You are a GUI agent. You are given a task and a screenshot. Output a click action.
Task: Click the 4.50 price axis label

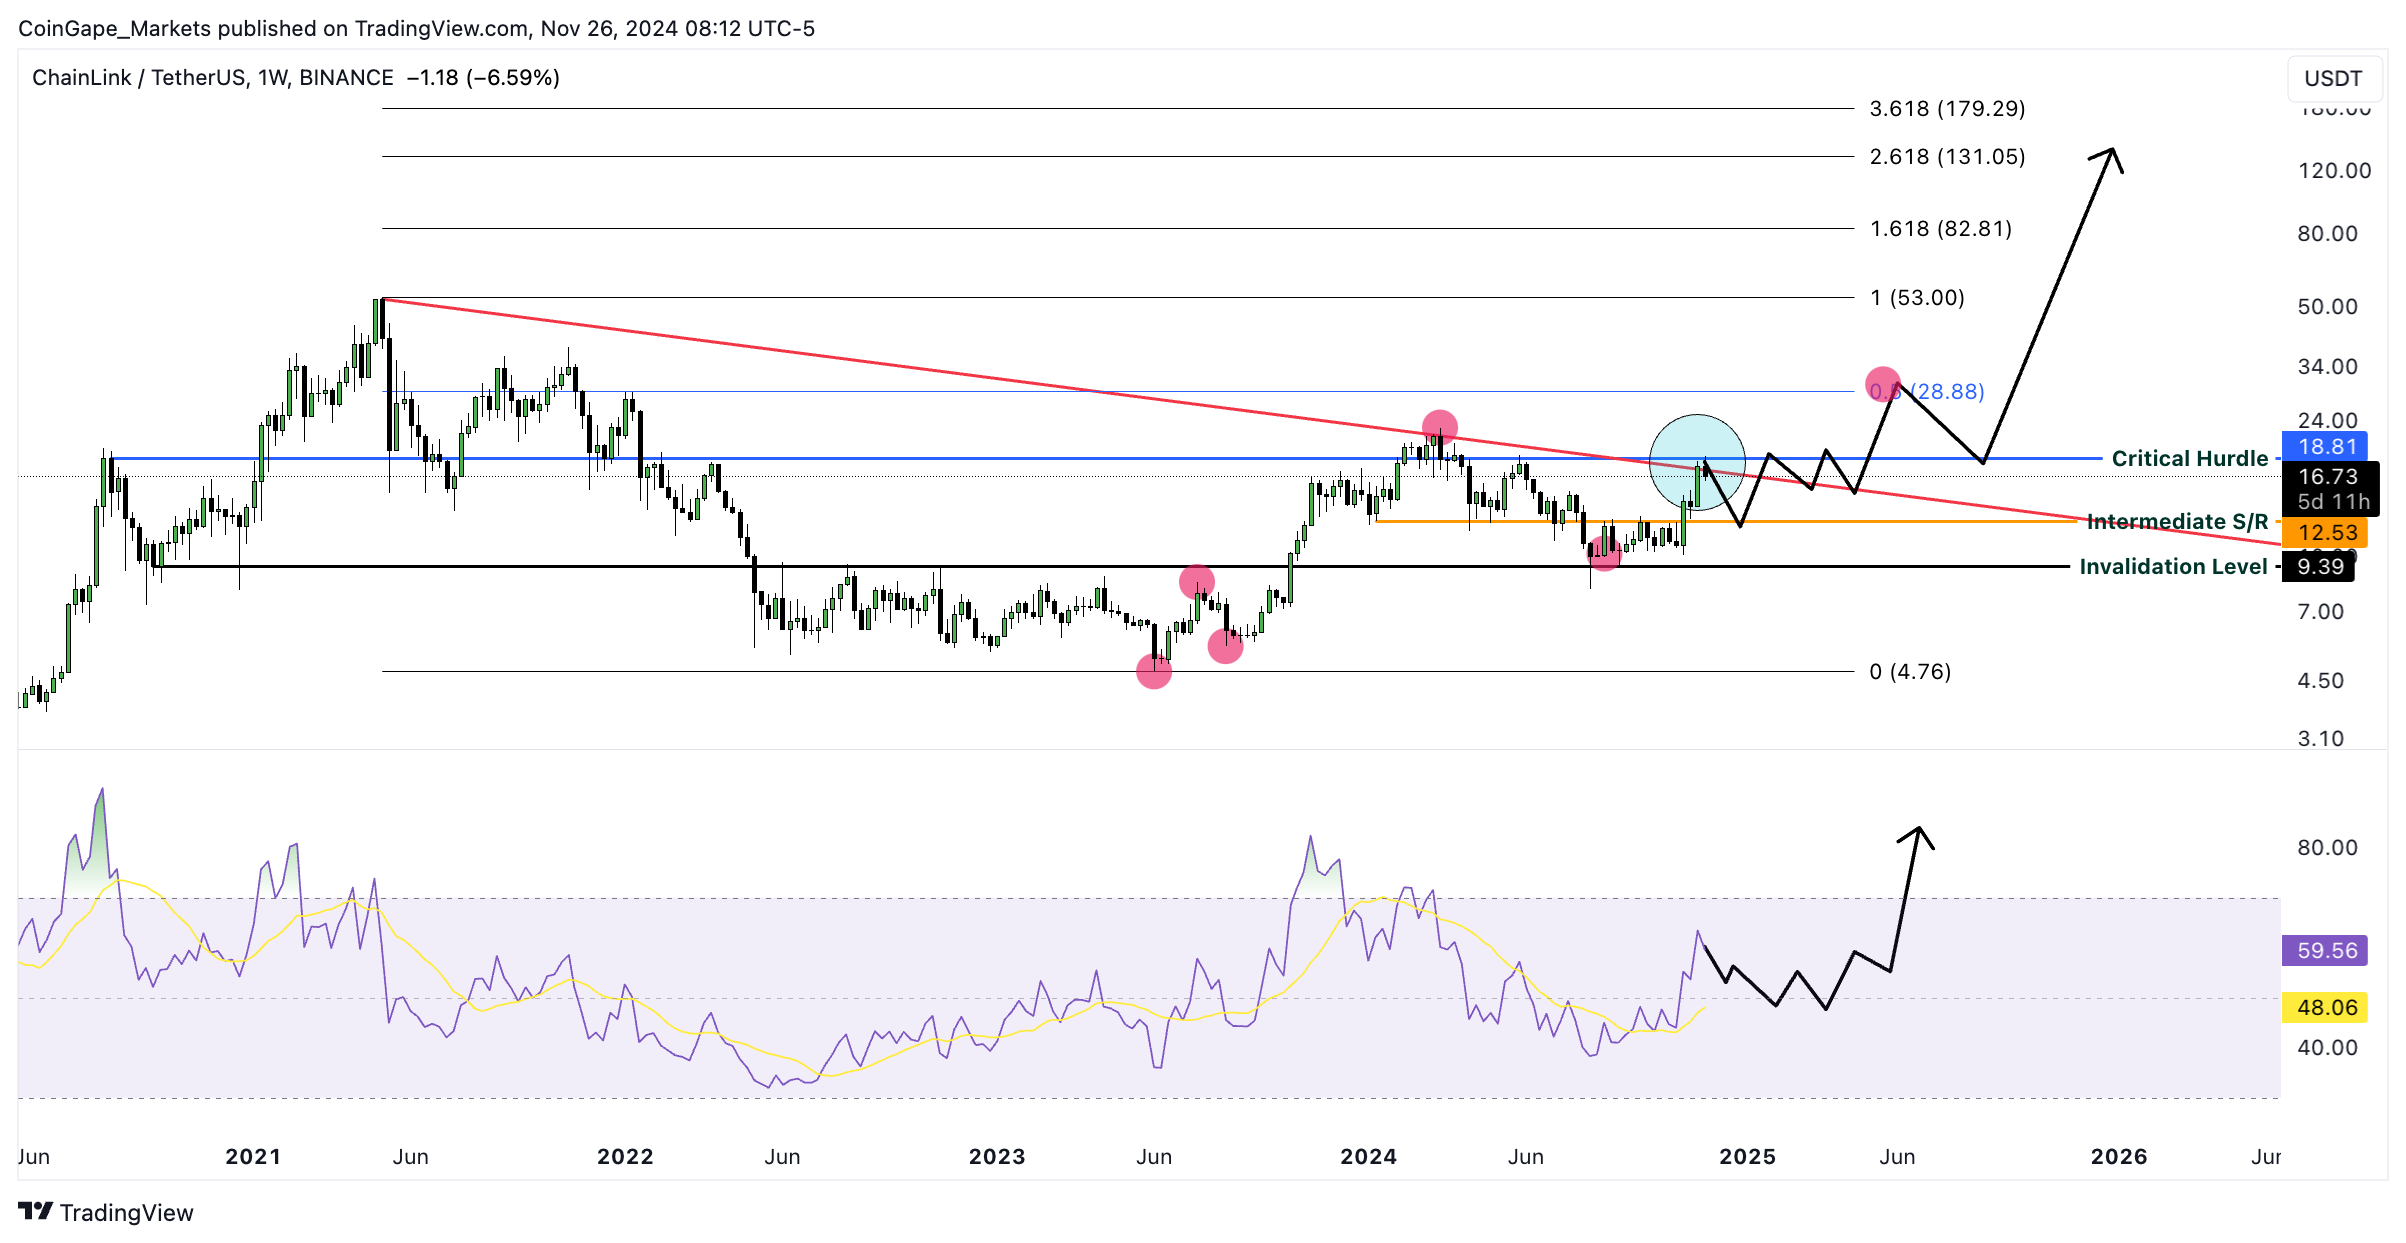[2320, 680]
